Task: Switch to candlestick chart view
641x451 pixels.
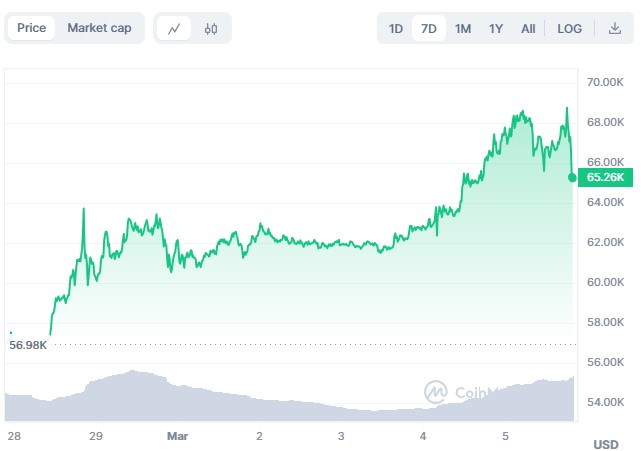Action: pos(210,28)
